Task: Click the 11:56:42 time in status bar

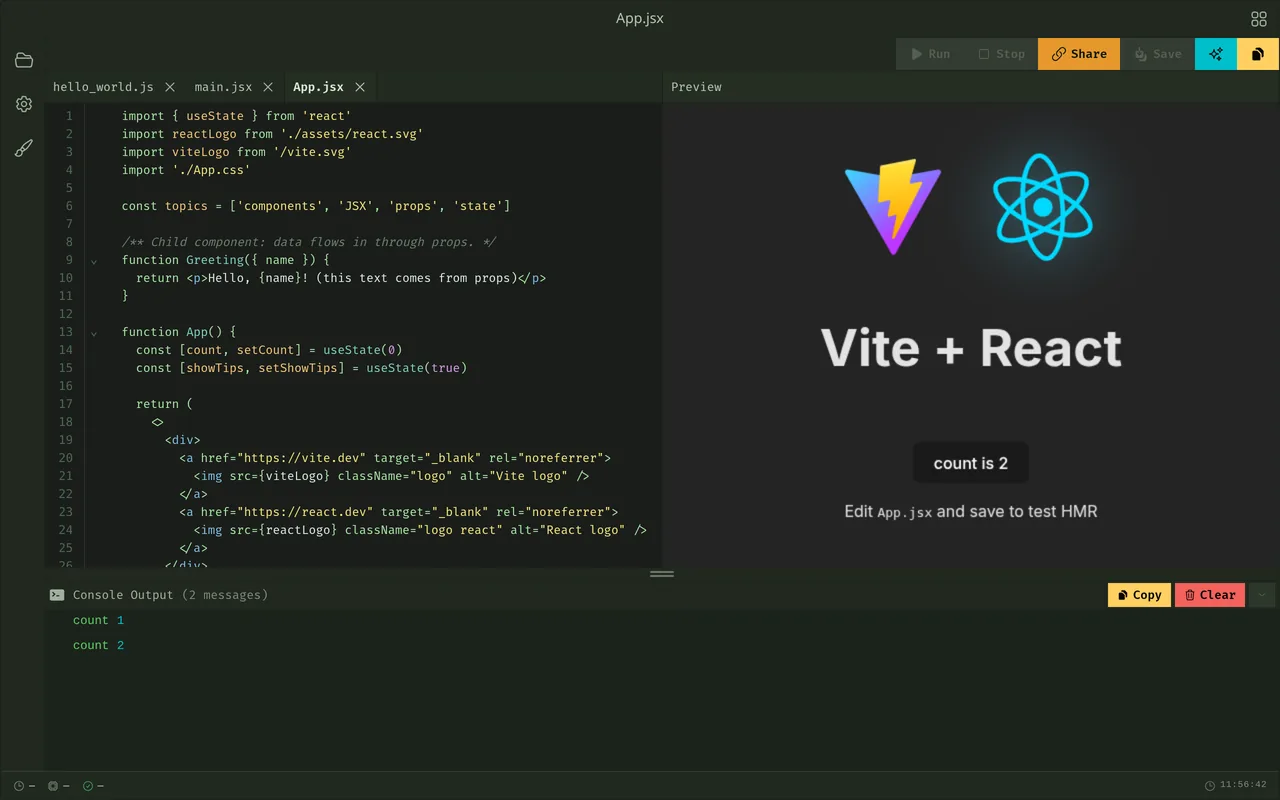Action: pos(1243,786)
